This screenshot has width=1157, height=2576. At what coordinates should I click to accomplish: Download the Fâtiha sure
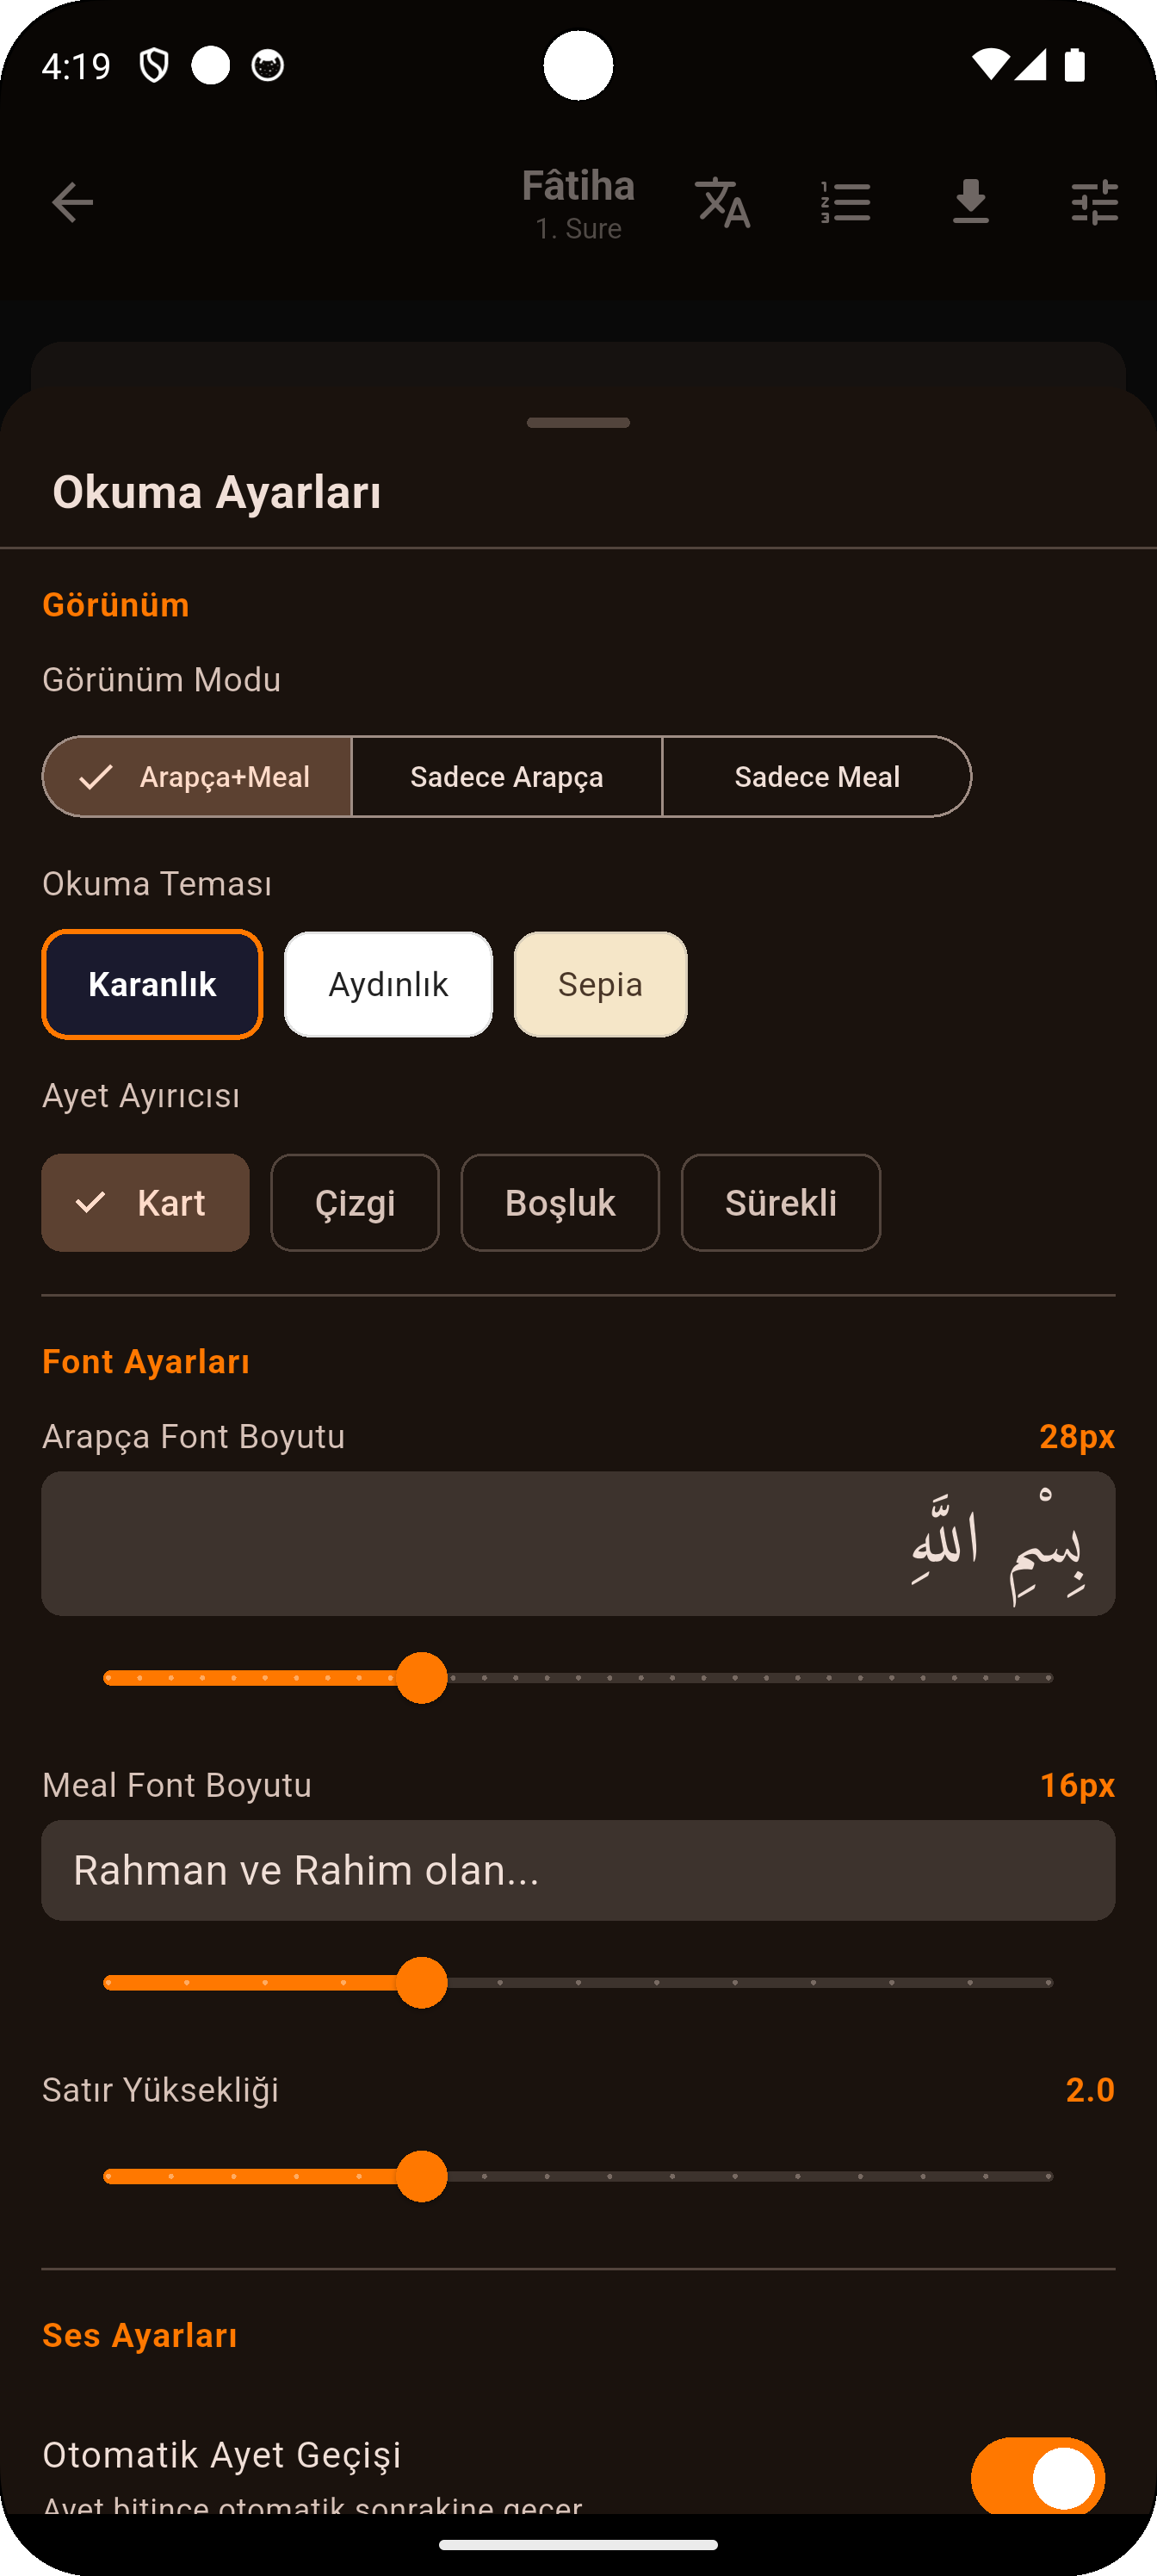[x=969, y=202]
